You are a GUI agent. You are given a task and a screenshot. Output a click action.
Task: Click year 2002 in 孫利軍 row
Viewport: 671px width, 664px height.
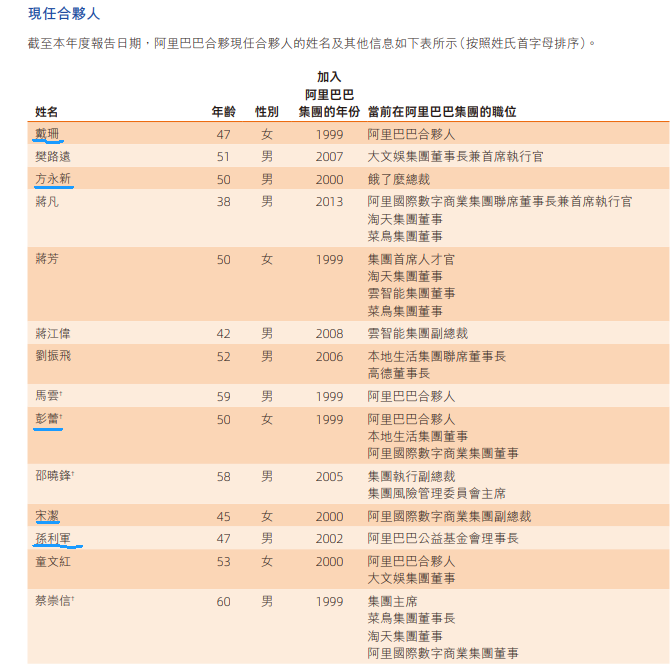coord(330,539)
